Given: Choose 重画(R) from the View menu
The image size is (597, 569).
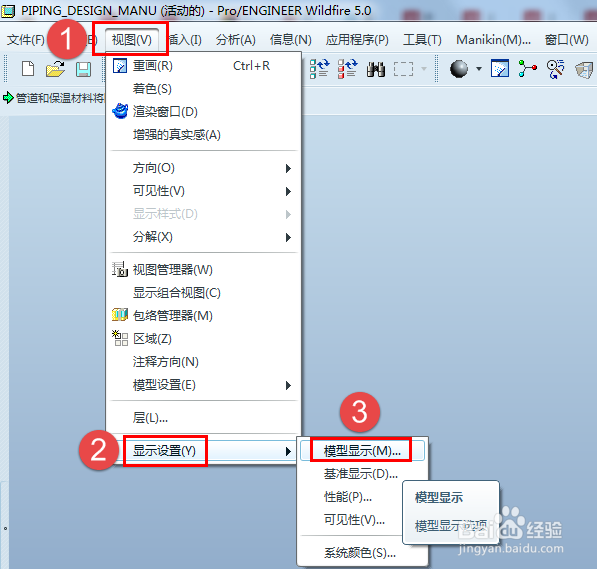Looking at the screenshot, I should [x=203, y=66].
